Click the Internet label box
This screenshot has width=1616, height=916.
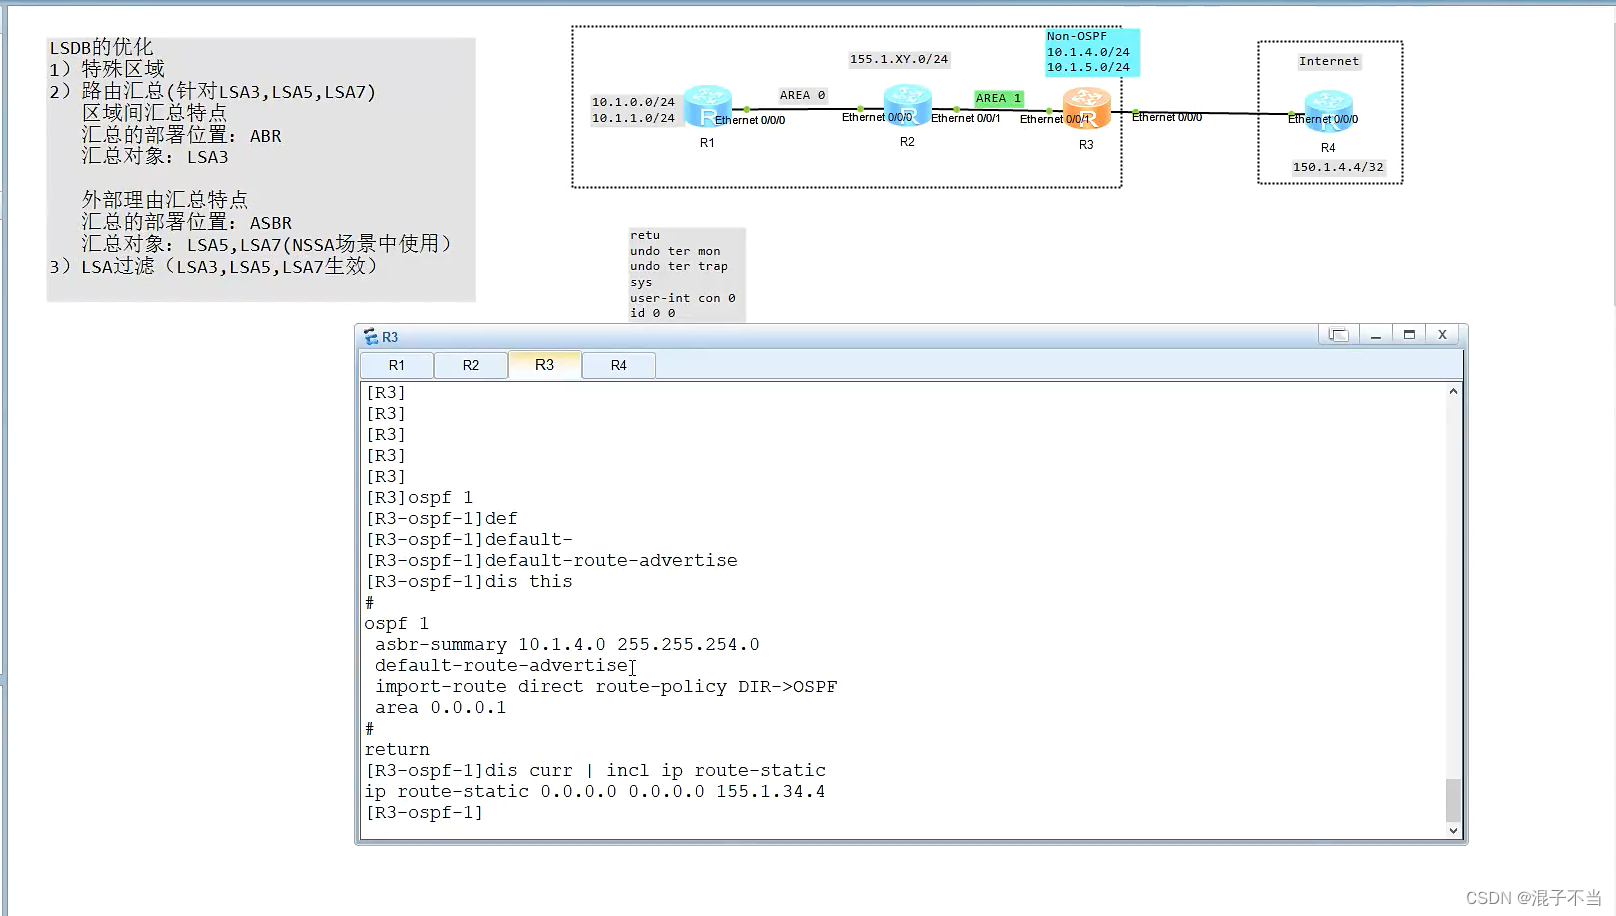(x=1329, y=61)
